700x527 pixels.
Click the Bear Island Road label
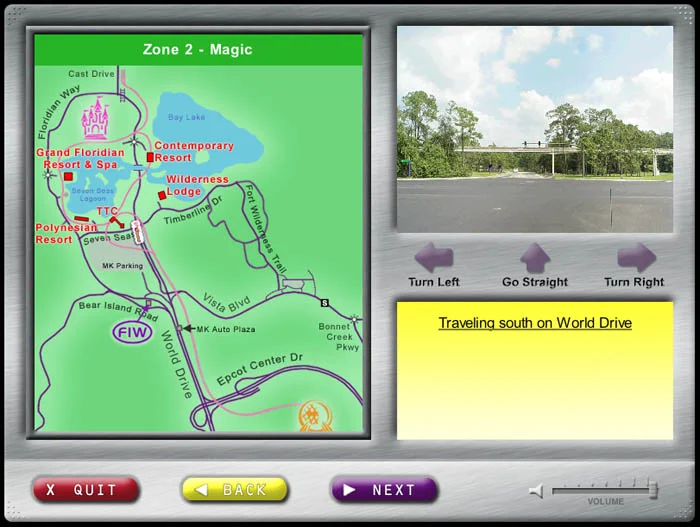[118, 310]
